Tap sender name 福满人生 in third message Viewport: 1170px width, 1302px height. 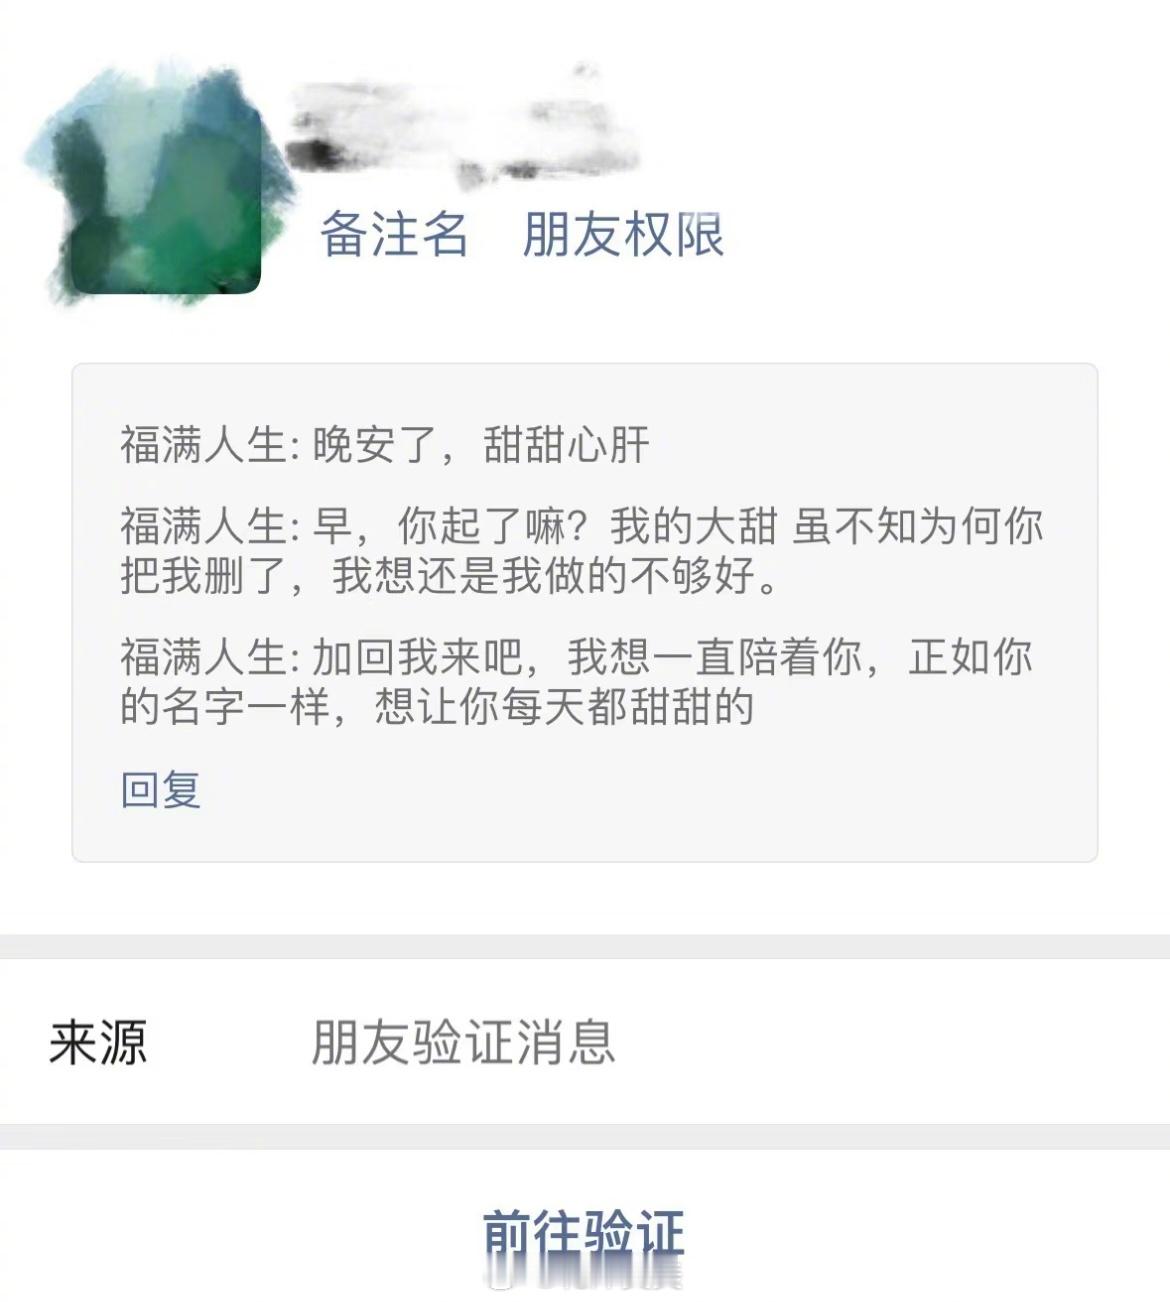click(x=204, y=657)
